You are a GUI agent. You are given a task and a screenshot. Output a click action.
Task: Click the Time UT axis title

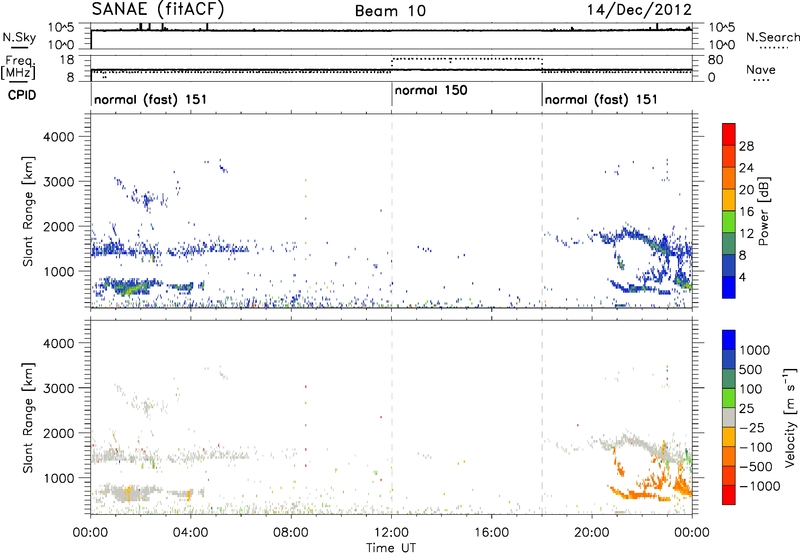click(x=391, y=548)
